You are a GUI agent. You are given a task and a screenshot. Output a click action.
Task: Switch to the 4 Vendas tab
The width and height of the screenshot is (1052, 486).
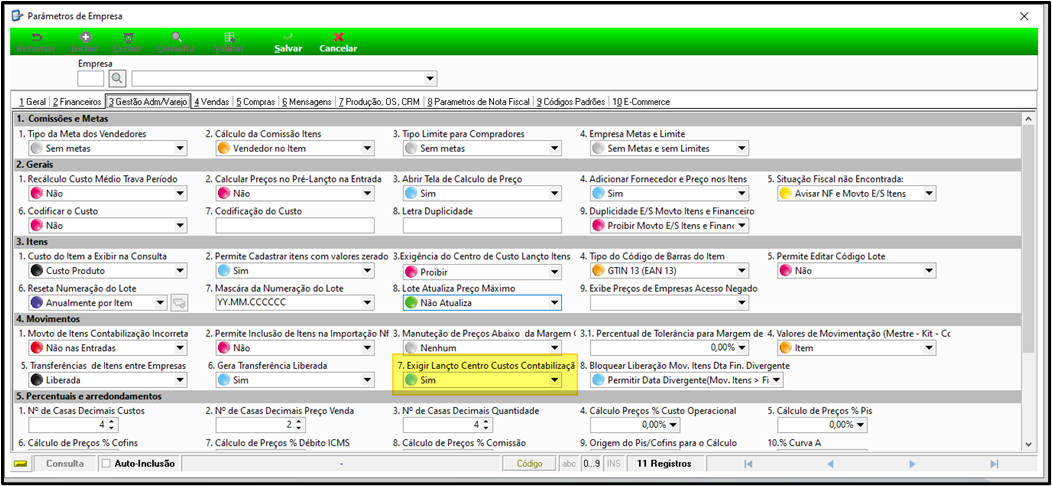211,102
